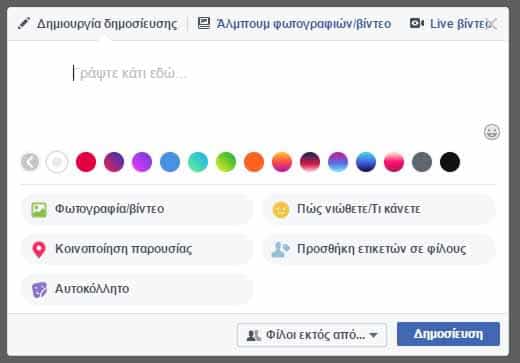Click the red check-in location pin icon
The image size is (520, 363).
point(39,250)
